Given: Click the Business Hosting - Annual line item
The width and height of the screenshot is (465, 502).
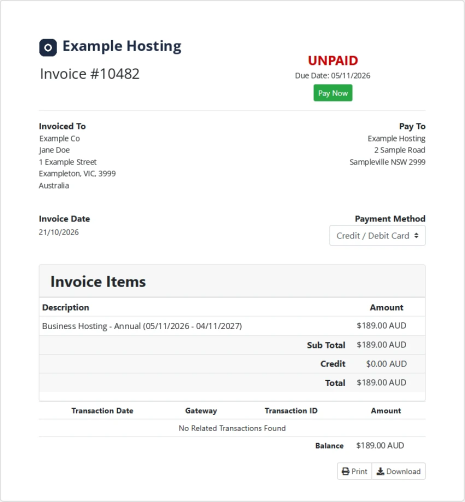Looking at the screenshot, I should tap(142, 326).
